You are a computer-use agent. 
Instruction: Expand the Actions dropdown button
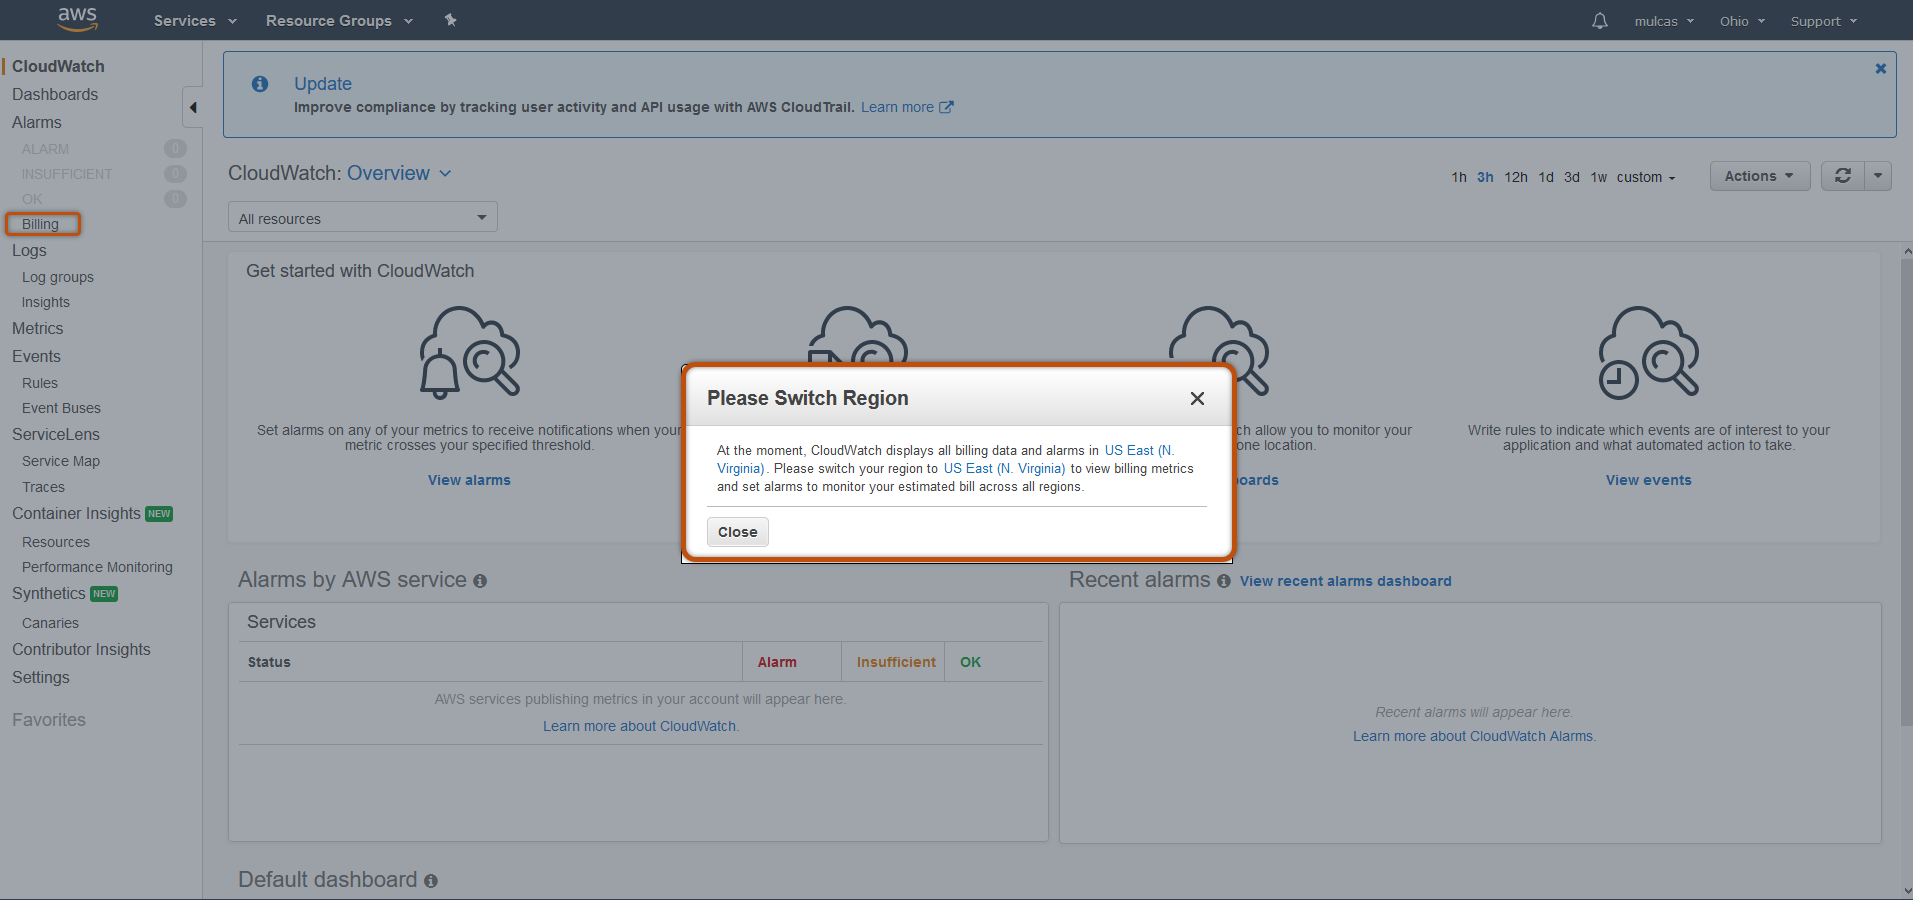tap(1758, 176)
